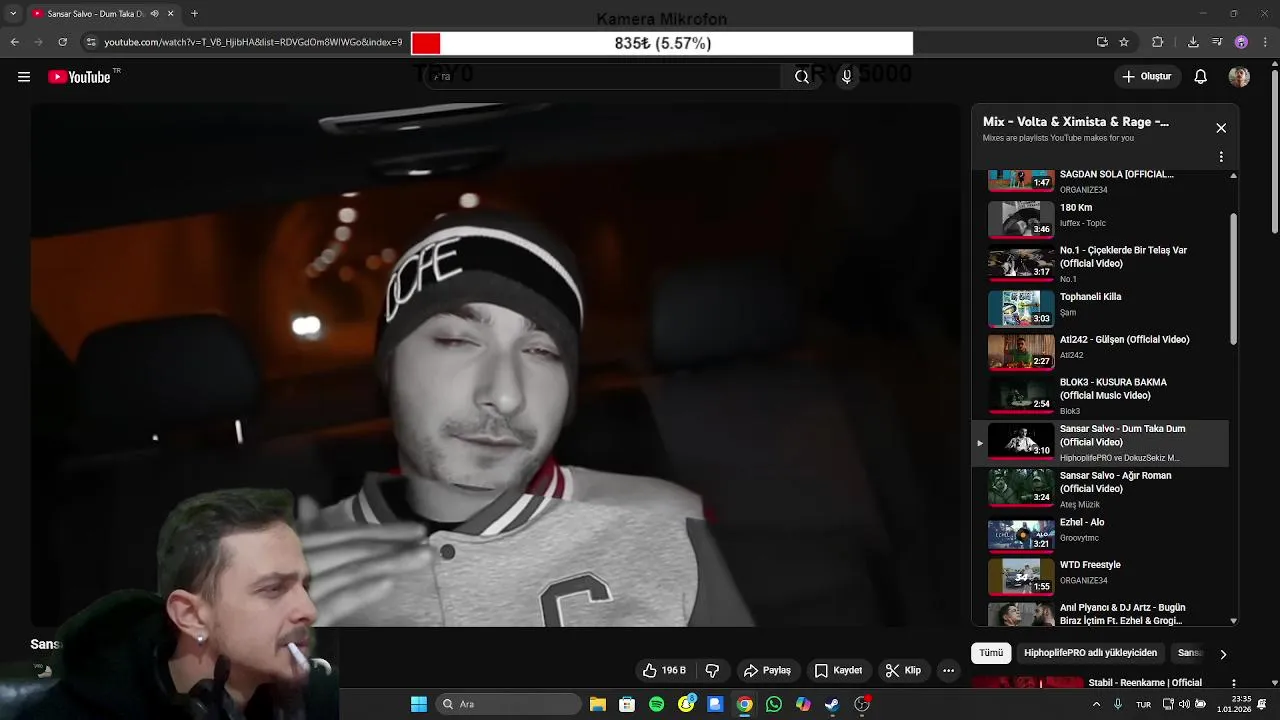Image resolution: width=1280 pixels, height=720 pixels.
Task: Bookmark this page with the star icon
Action: coord(1124,42)
